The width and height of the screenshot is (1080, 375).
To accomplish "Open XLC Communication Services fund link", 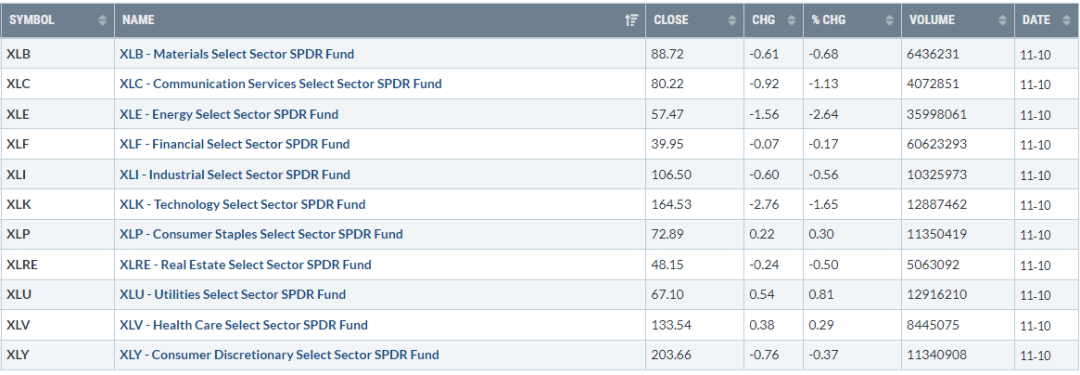I will pos(280,84).
